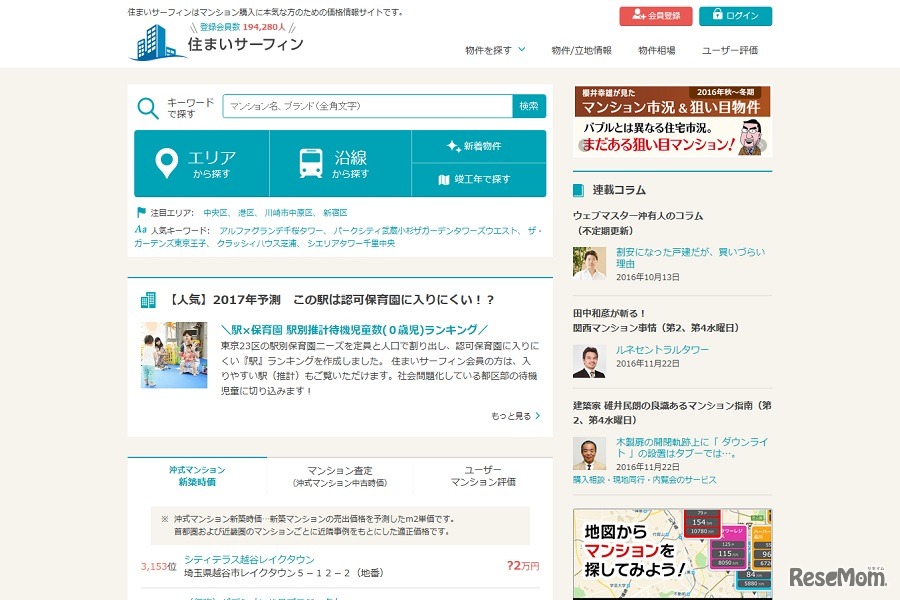Switch to the ユーザー マンション評価 tab
900x600 pixels.
point(483,476)
